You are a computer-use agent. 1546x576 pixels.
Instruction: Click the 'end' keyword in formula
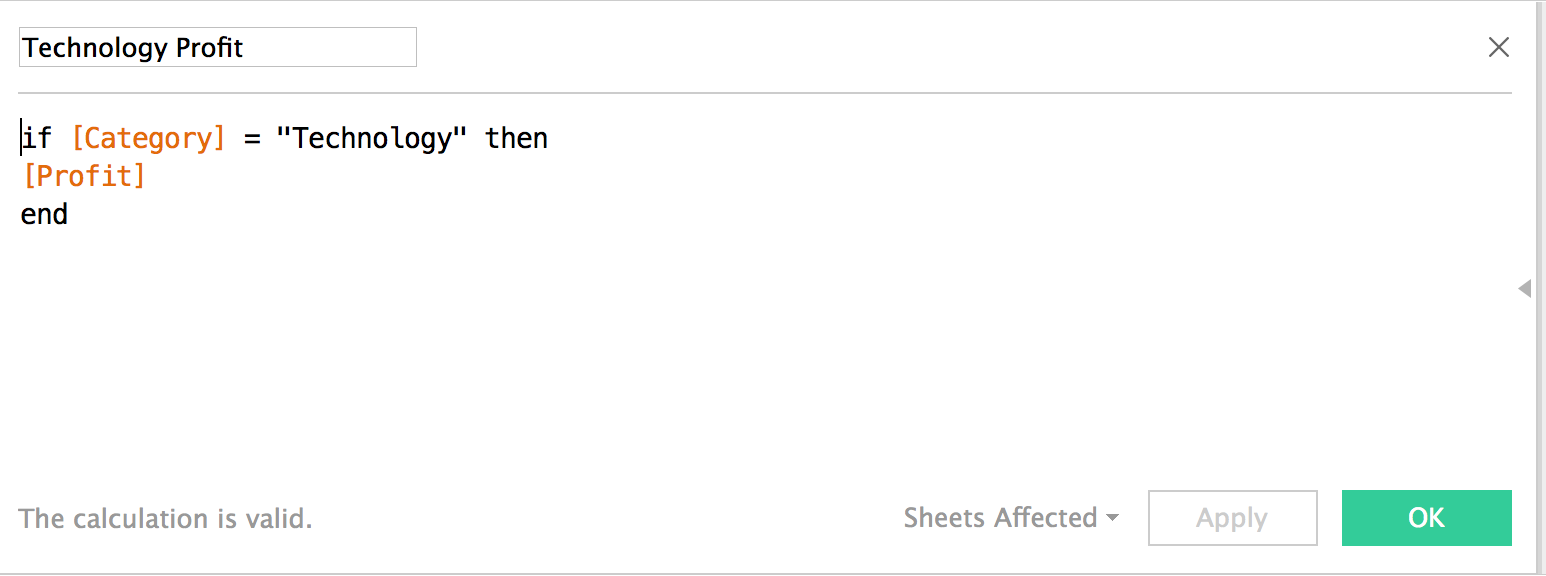(44, 214)
